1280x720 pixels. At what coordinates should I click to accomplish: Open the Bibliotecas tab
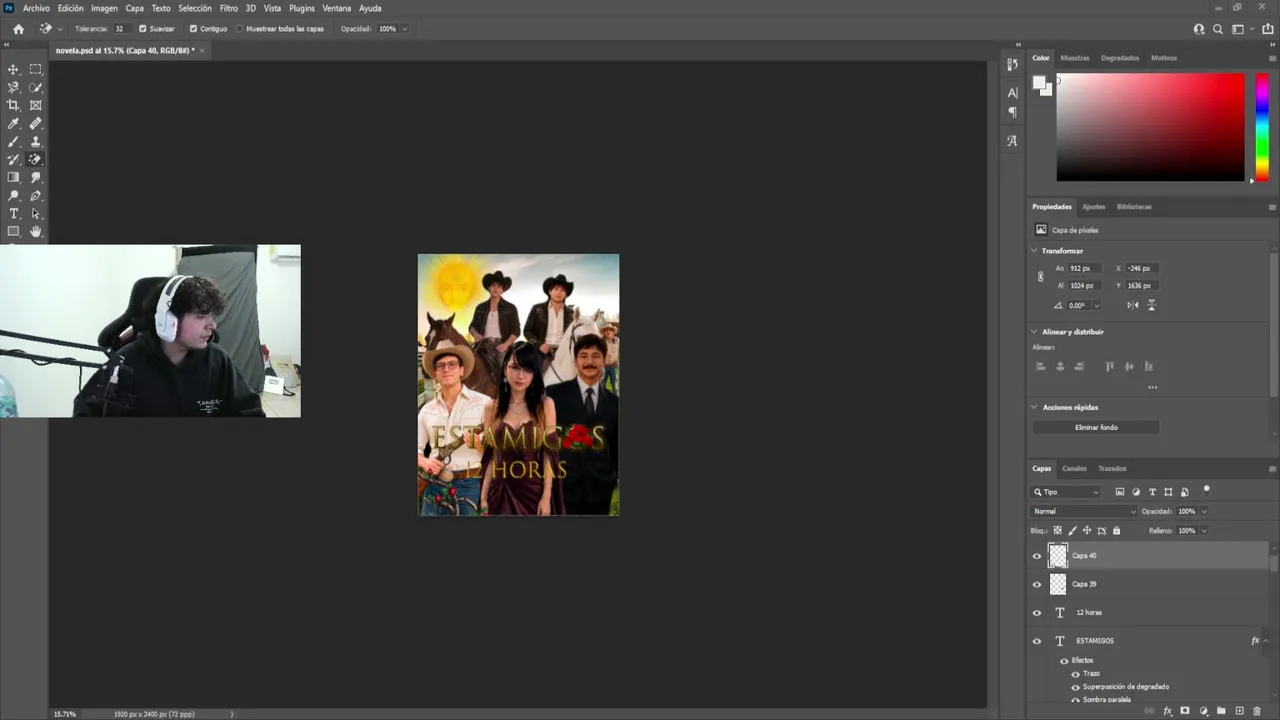(x=1134, y=207)
